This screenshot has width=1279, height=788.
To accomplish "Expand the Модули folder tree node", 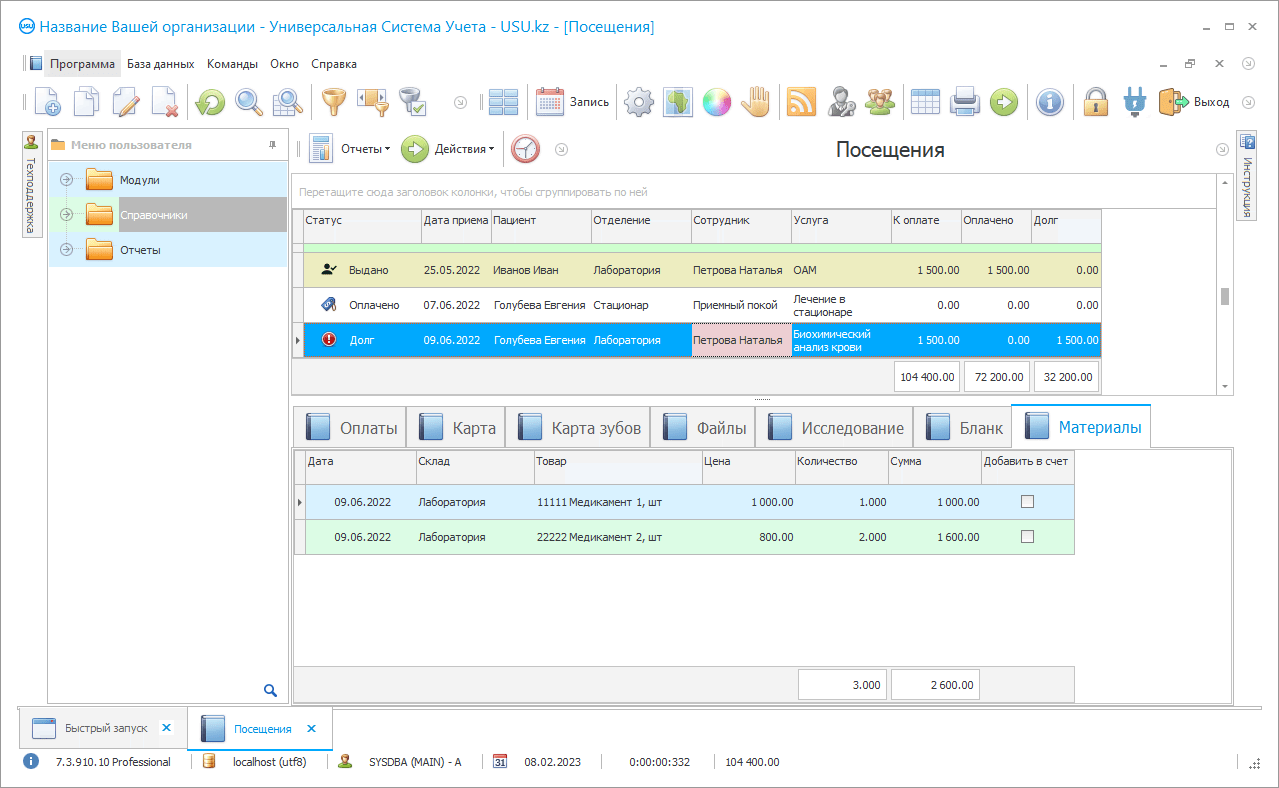I will point(67,180).
